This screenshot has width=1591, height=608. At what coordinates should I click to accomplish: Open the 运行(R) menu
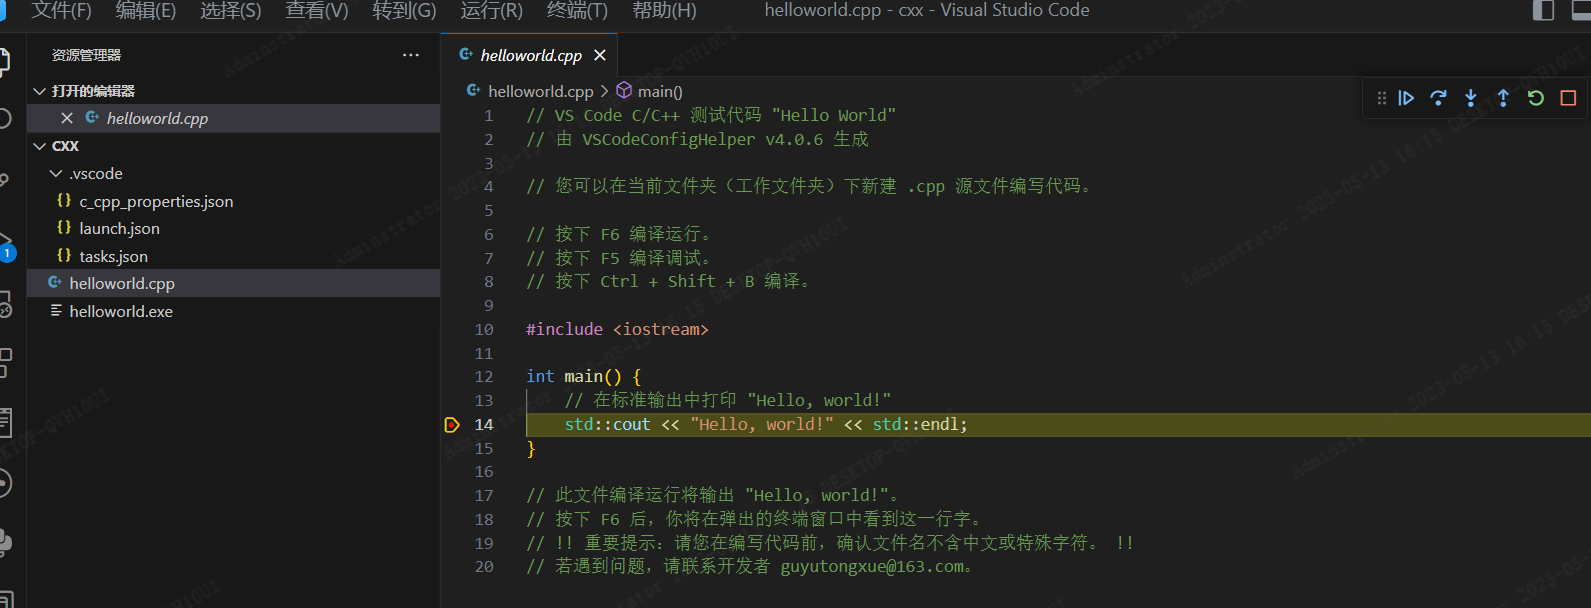[x=491, y=11]
